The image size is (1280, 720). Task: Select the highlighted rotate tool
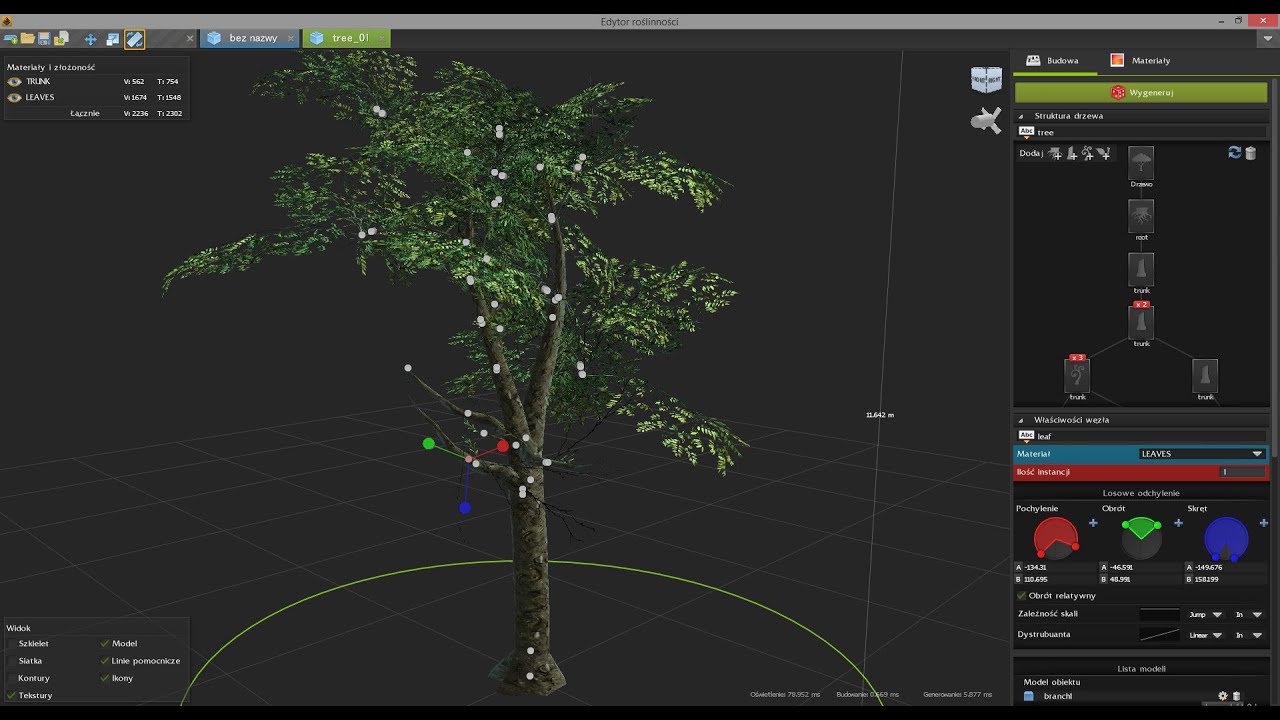tap(134, 39)
